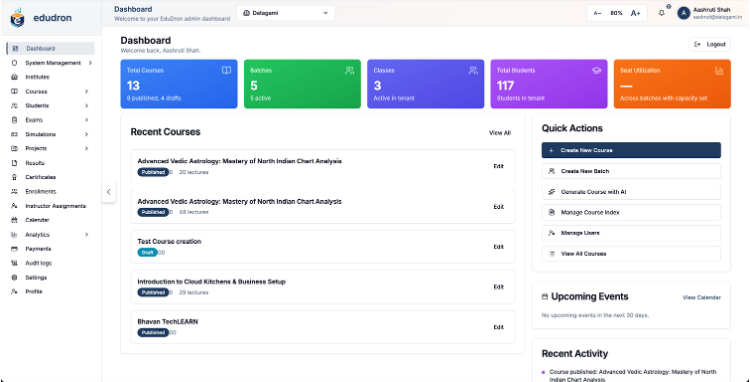Expand the Projects submenu chevron
Image resolution: width=750 pixels, height=382 pixels.
87,149
